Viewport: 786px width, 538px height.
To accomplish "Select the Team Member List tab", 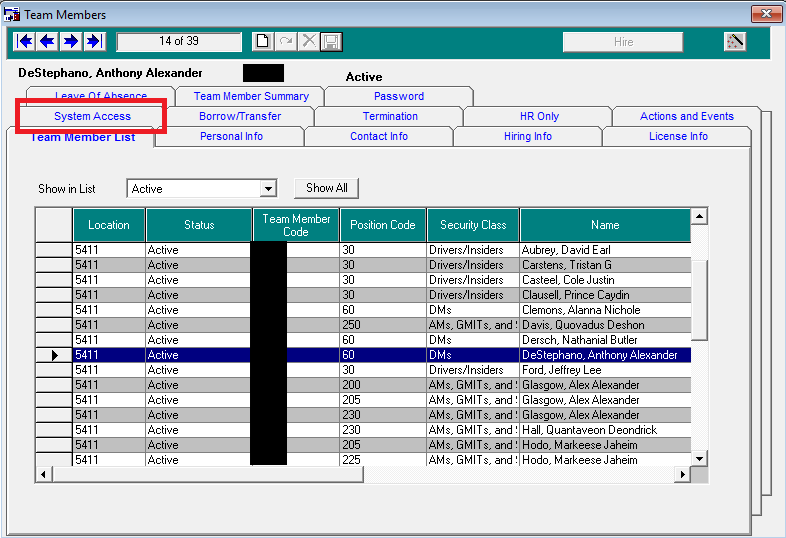I will click(82, 137).
